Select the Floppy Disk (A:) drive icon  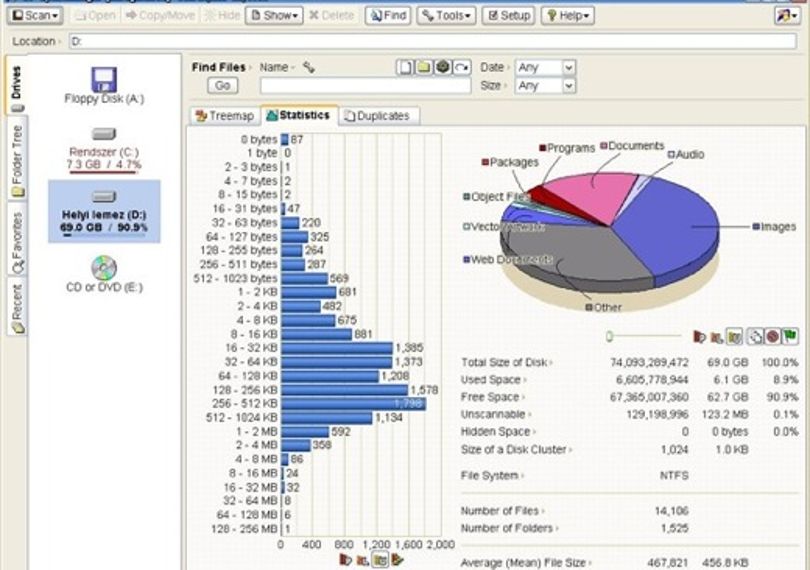point(104,80)
